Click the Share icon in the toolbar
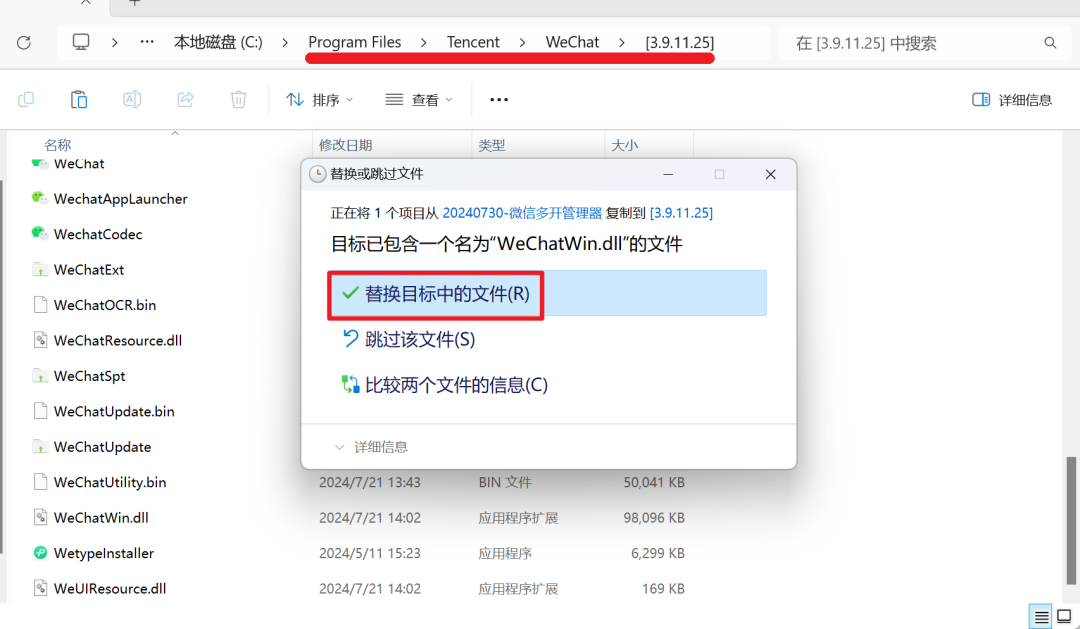This screenshot has height=629, width=1080. tap(186, 99)
